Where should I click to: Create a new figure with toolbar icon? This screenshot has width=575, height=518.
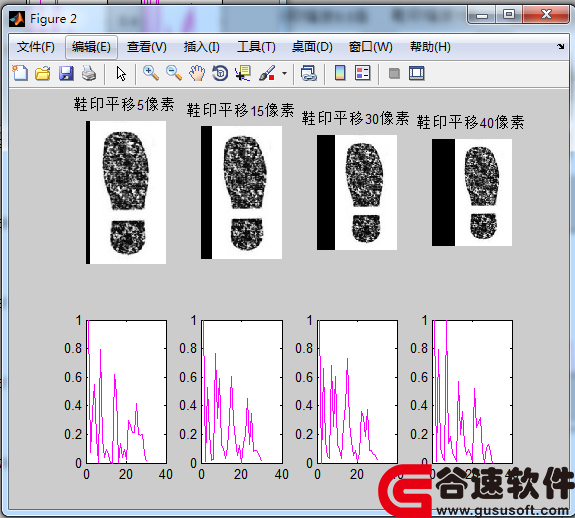pyautogui.click(x=20, y=73)
